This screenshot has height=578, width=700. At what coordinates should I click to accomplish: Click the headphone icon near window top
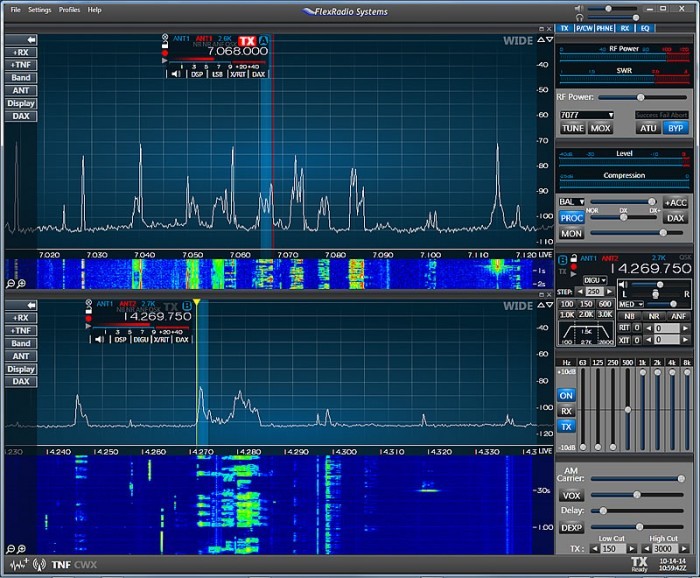coord(579,18)
